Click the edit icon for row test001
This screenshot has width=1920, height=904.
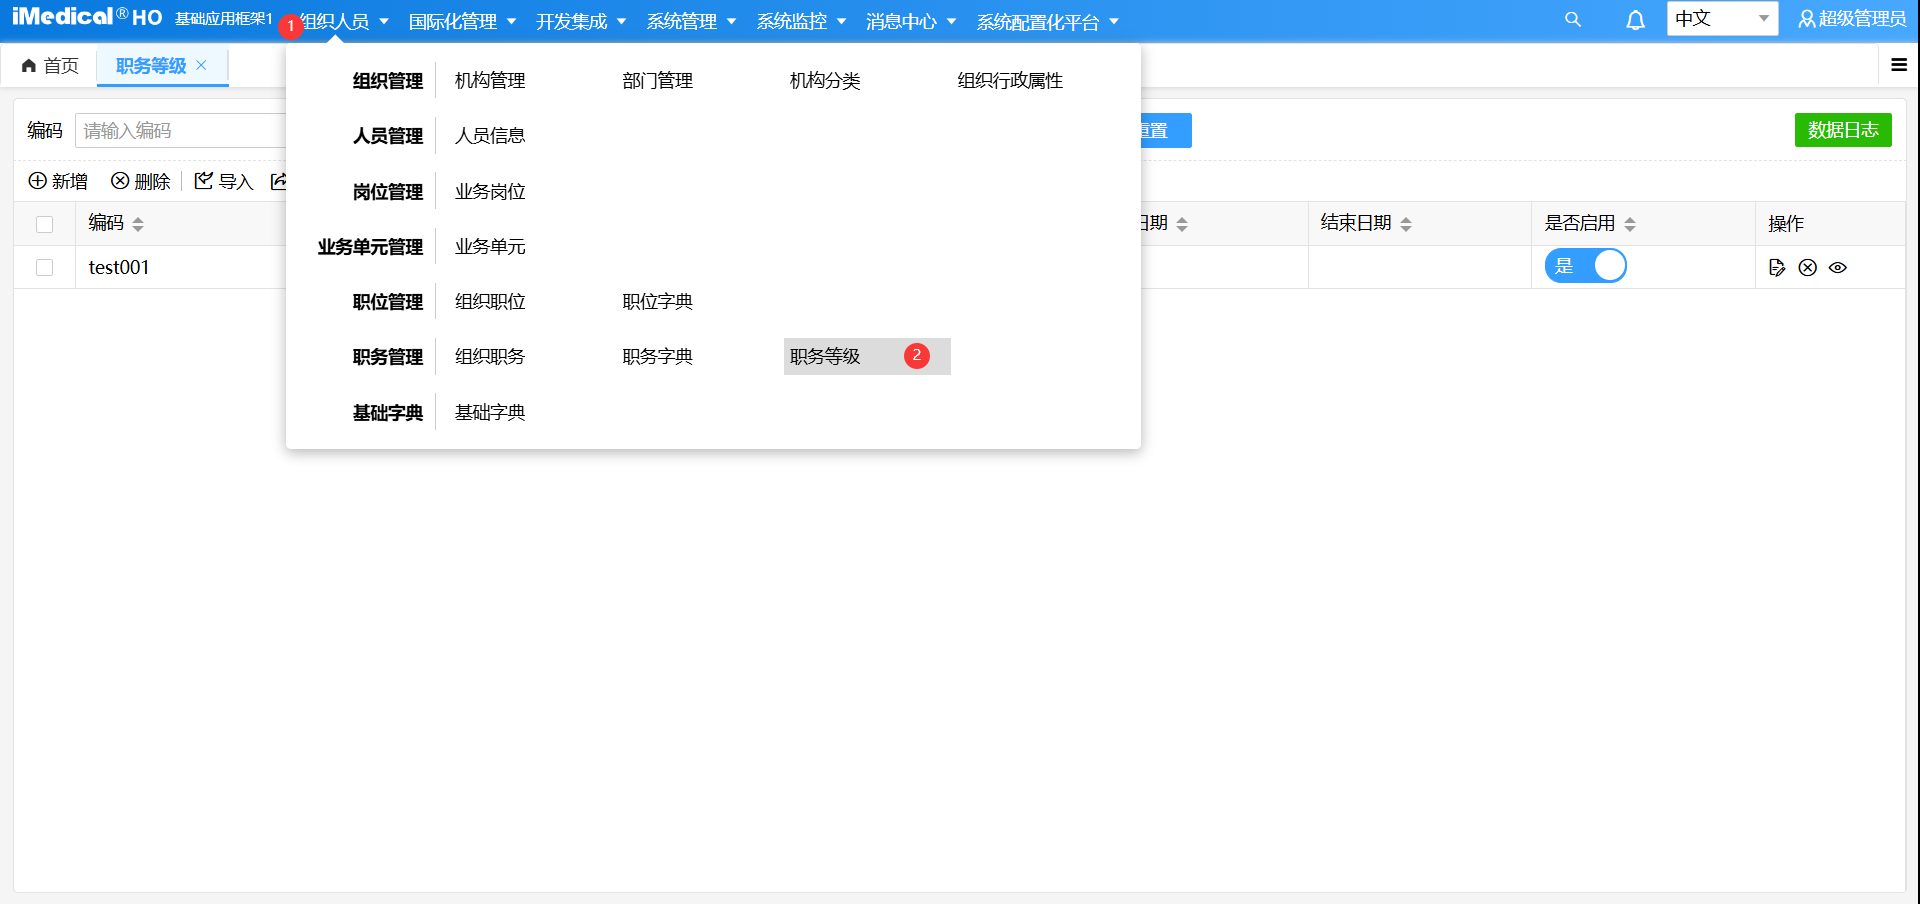click(1777, 267)
